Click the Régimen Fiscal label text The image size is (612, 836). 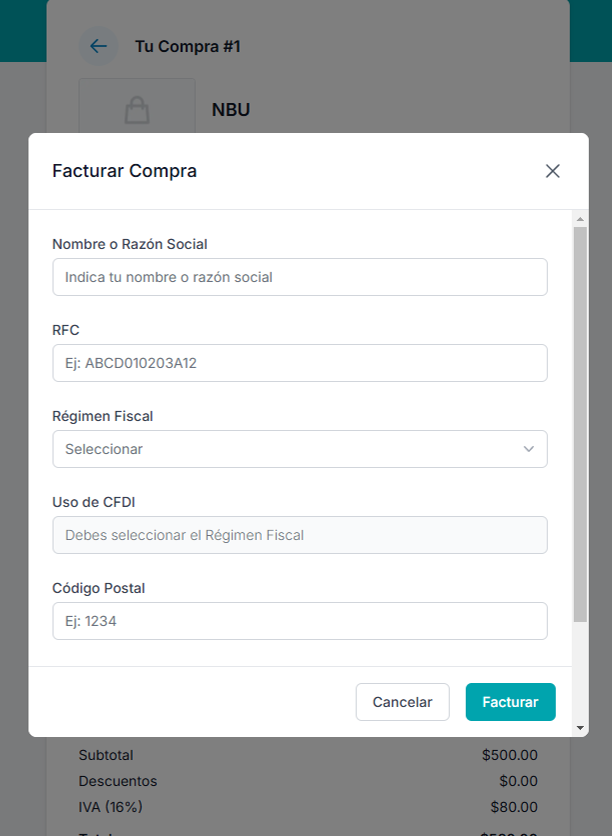[103, 416]
